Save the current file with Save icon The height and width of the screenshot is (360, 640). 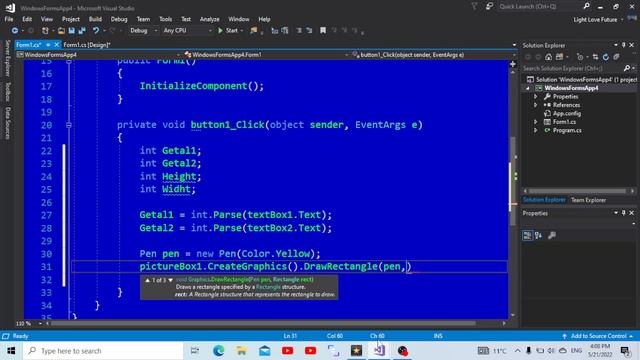coord(71,31)
